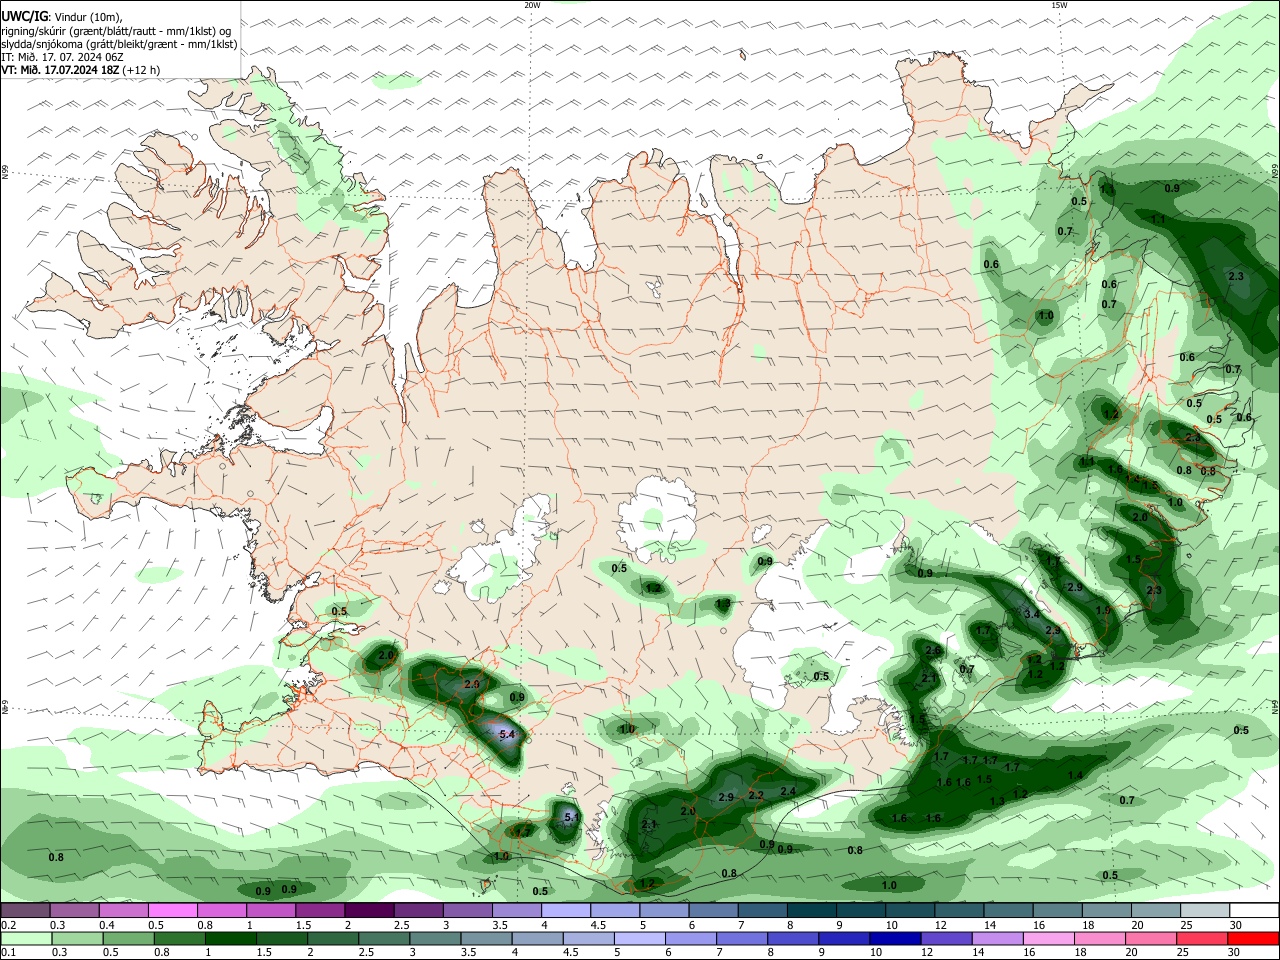Click the bright magenta 0.5 snow legend swatch
The width and height of the screenshot is (1280, 960).
172,911
